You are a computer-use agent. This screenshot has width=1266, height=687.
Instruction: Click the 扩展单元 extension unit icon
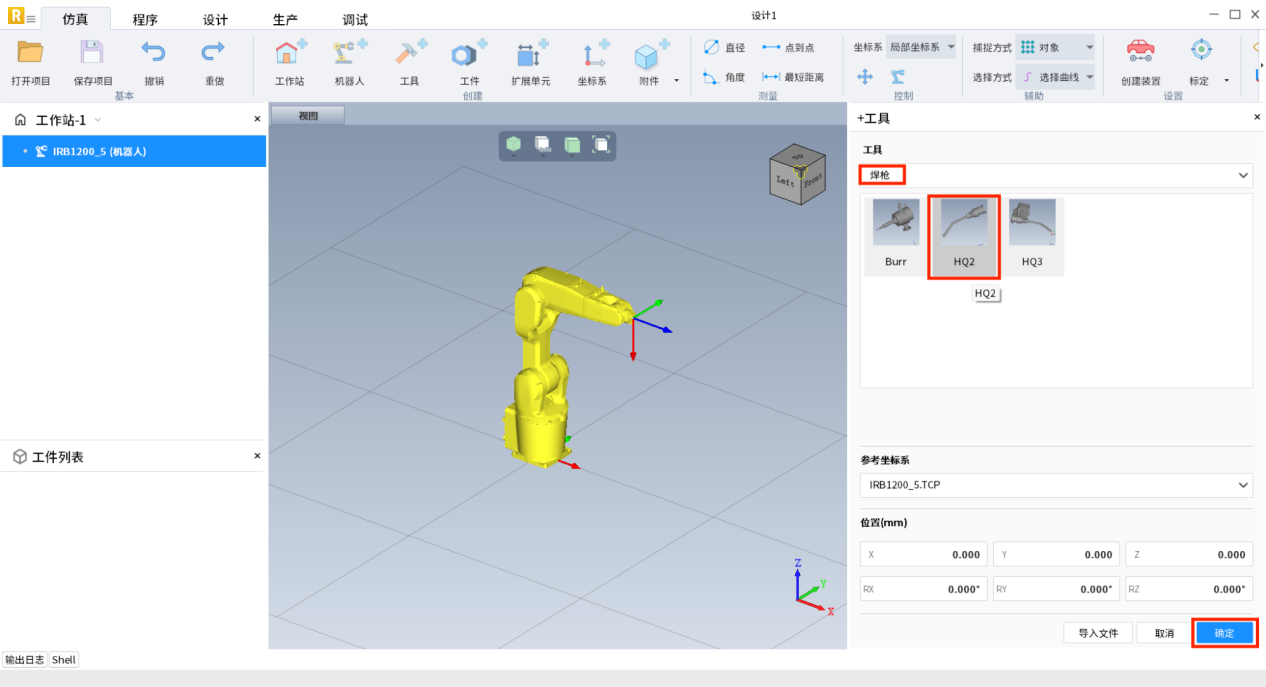coord(530,55)
